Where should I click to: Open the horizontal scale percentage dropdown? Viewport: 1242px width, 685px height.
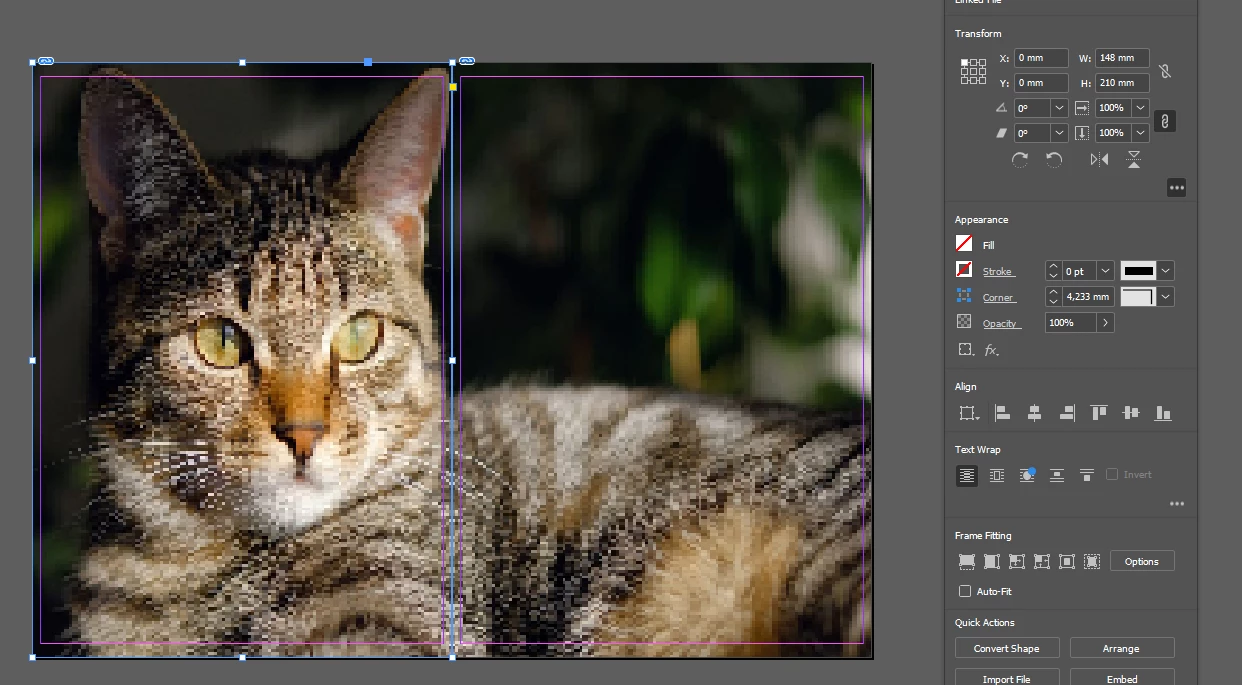click(x=1140, y=108)
